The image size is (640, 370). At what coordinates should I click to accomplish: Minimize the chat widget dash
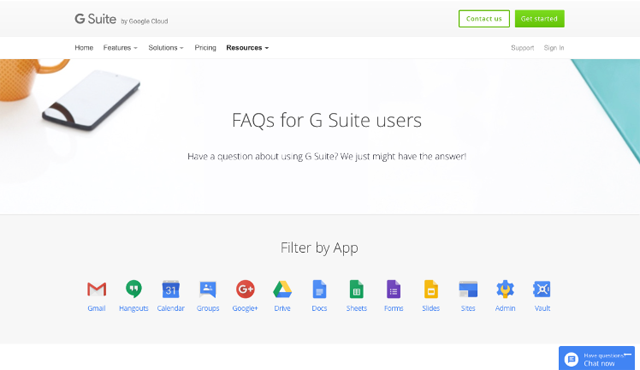(x=628, y=354)
